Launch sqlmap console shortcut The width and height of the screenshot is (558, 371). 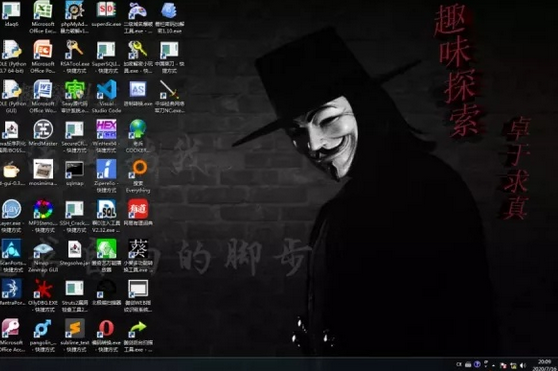pyautogui.click(x=74, y=173)
